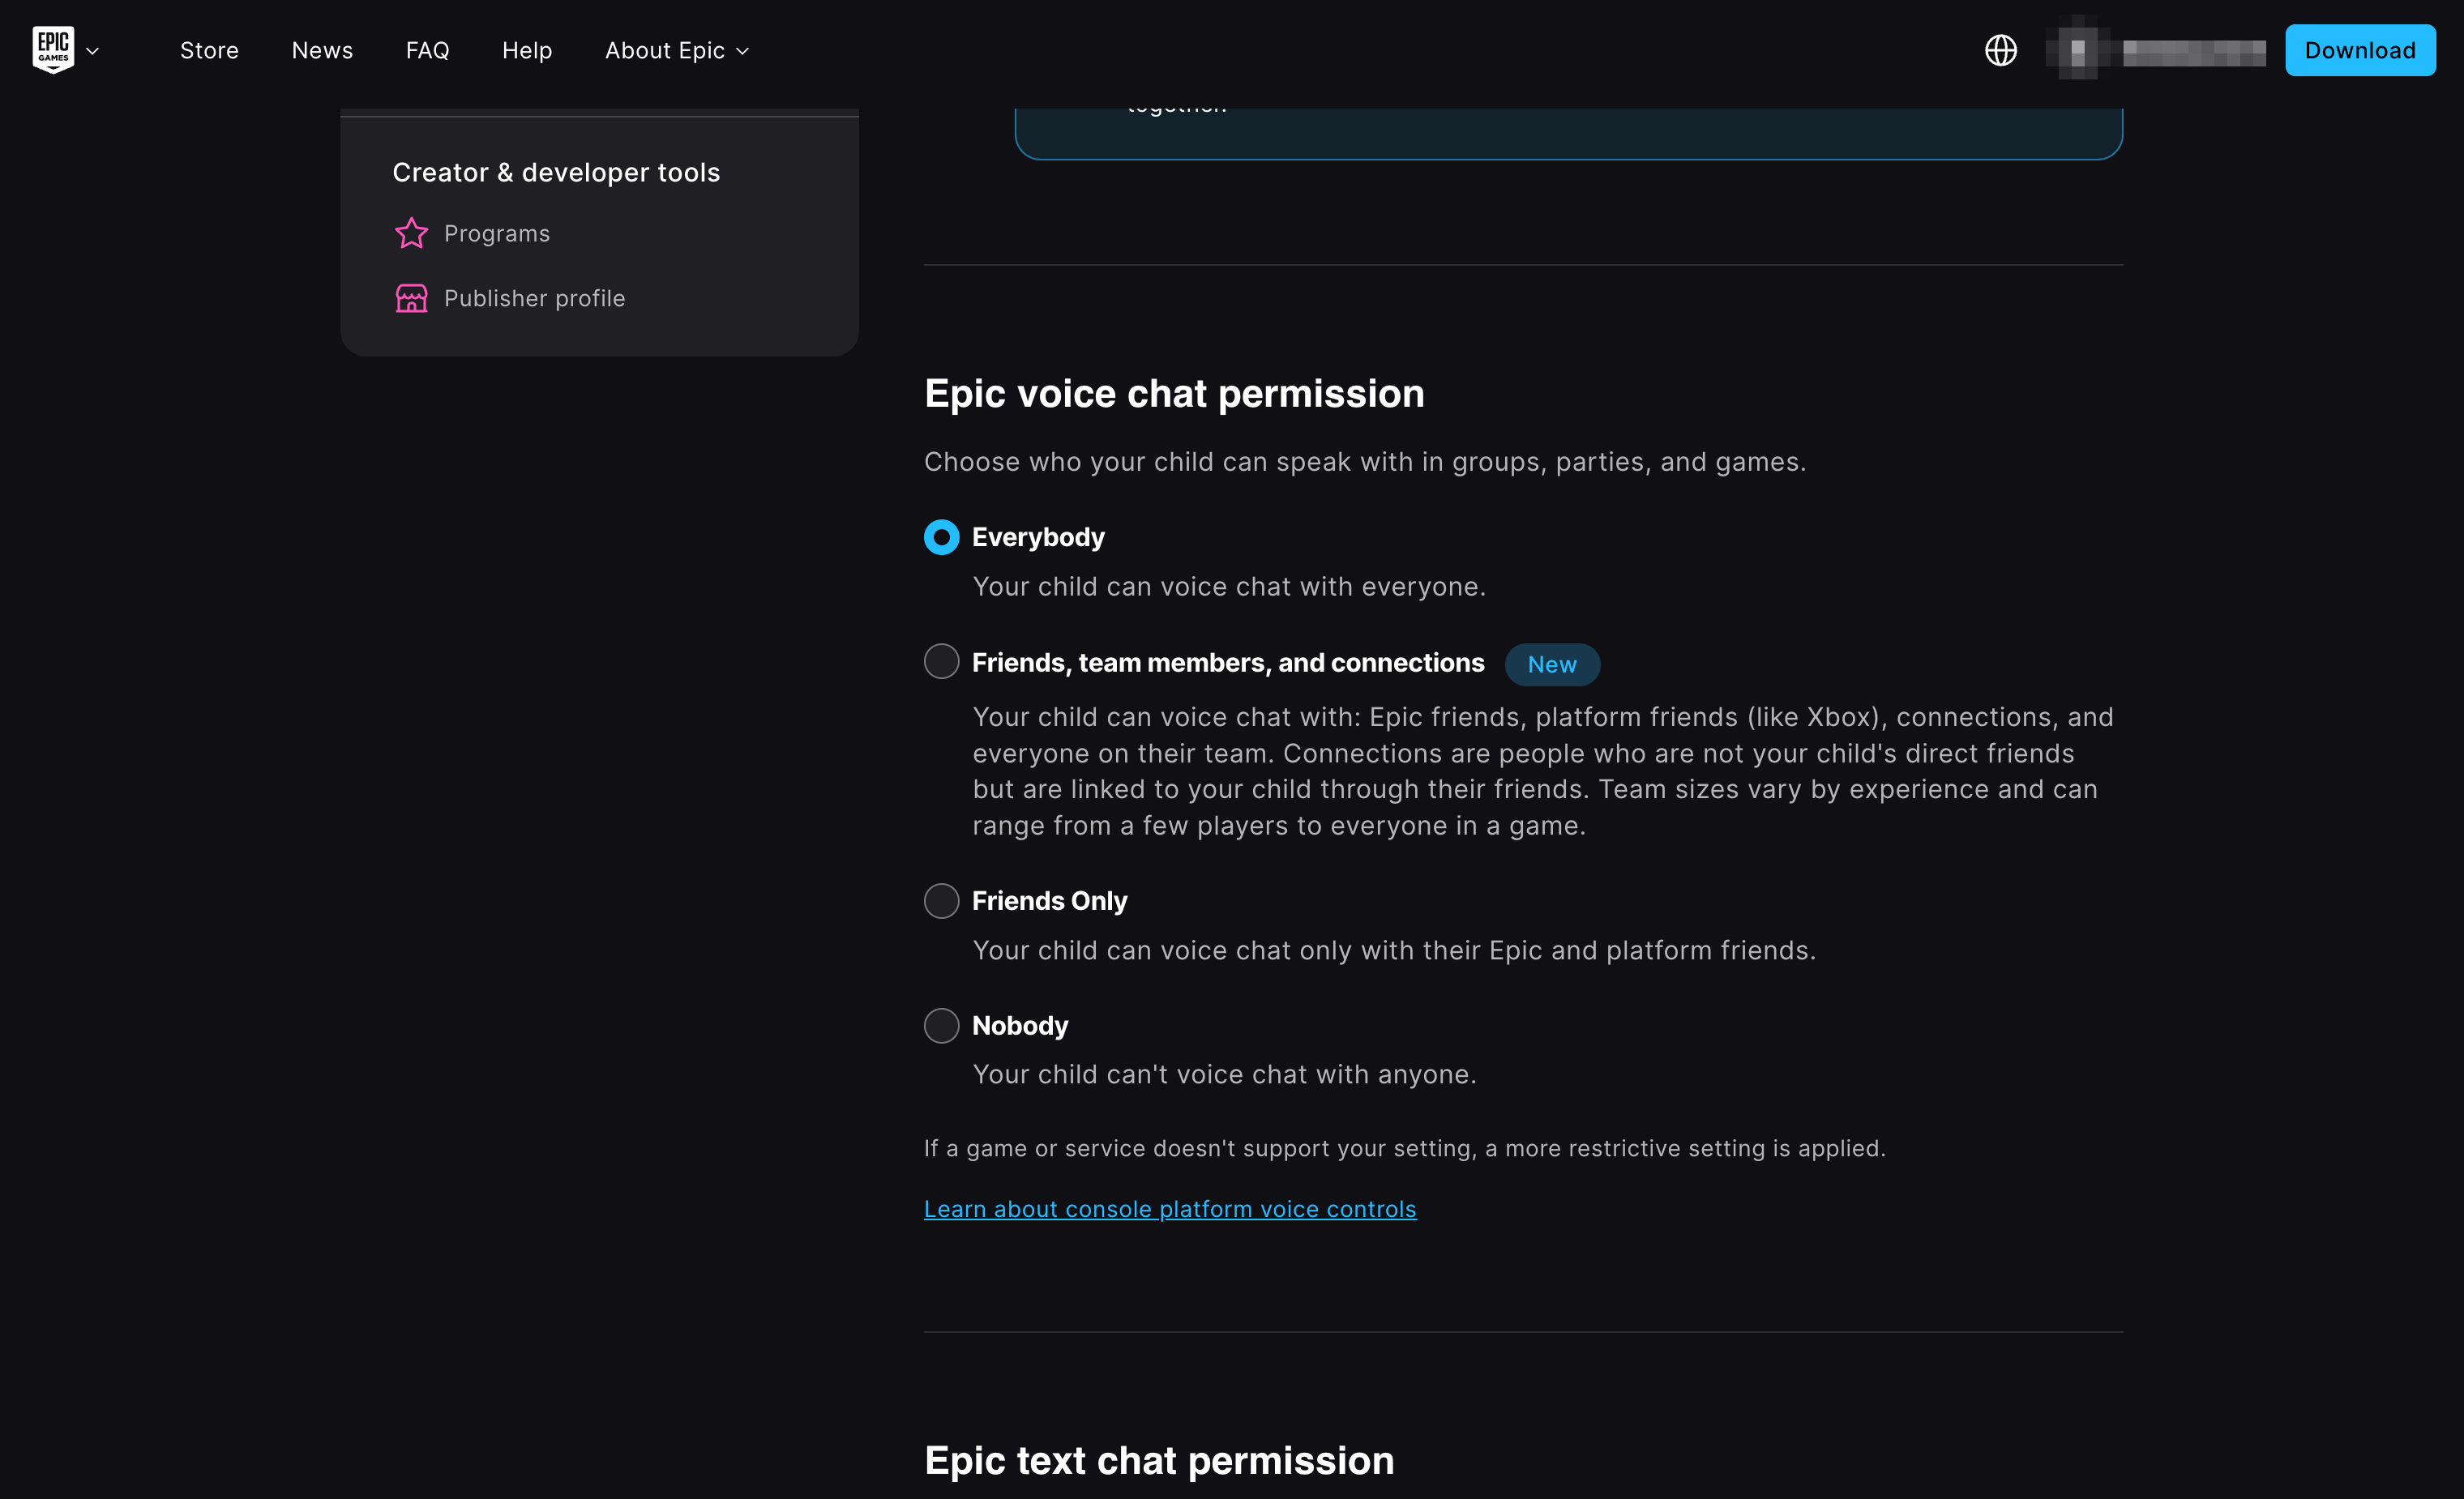Go to the News page
2464x1499 pixels.
[322, 50]
